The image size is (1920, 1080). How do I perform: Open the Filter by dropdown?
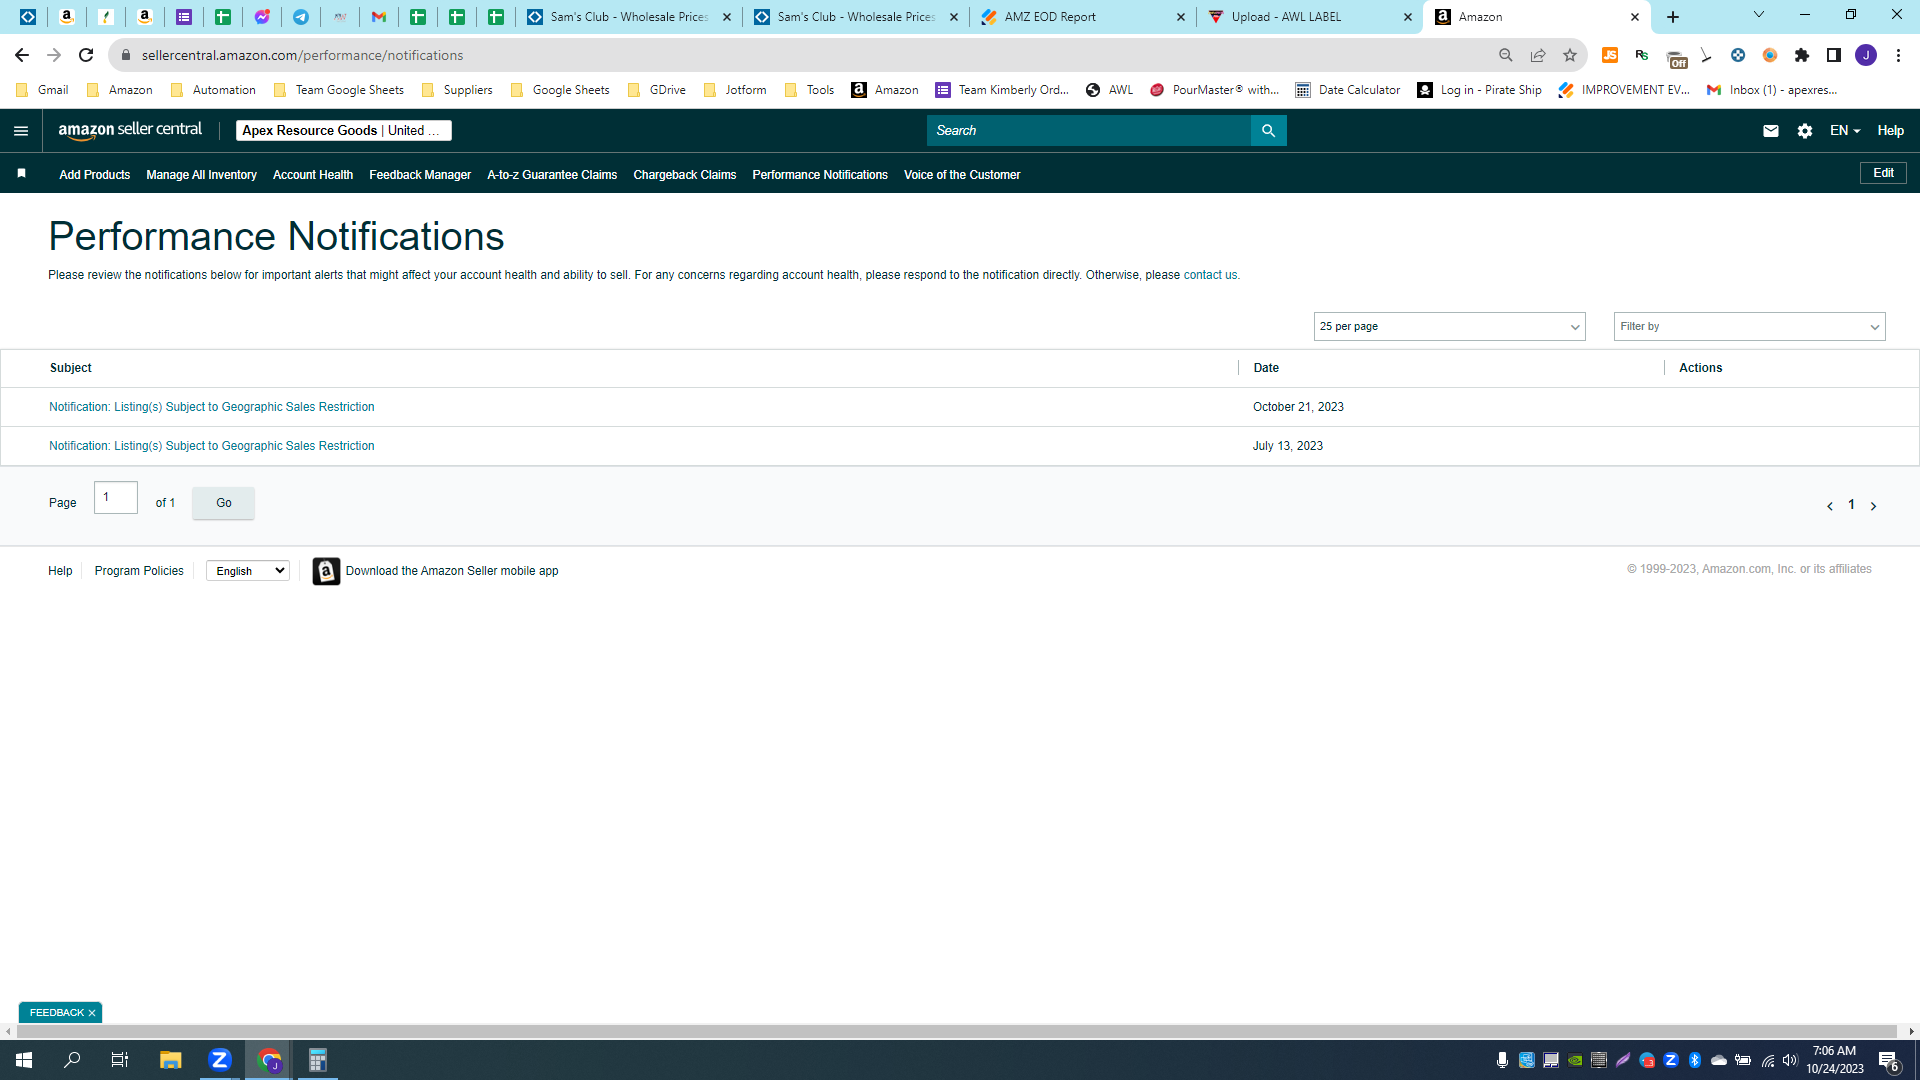click(x=1749, y=327)
